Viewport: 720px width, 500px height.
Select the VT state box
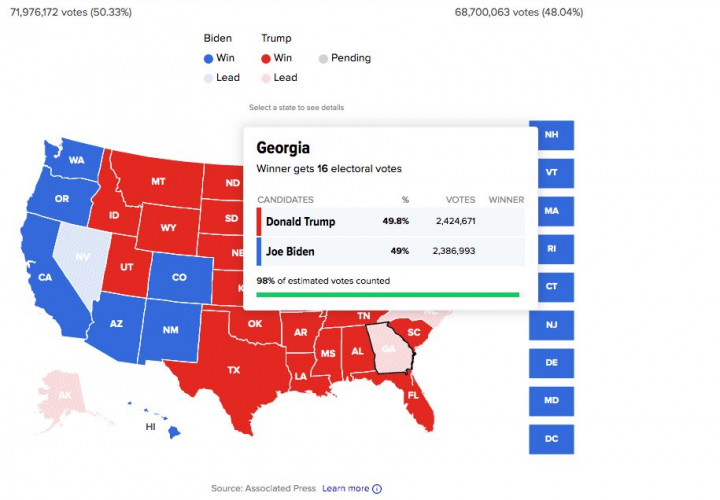pos(551,172)
